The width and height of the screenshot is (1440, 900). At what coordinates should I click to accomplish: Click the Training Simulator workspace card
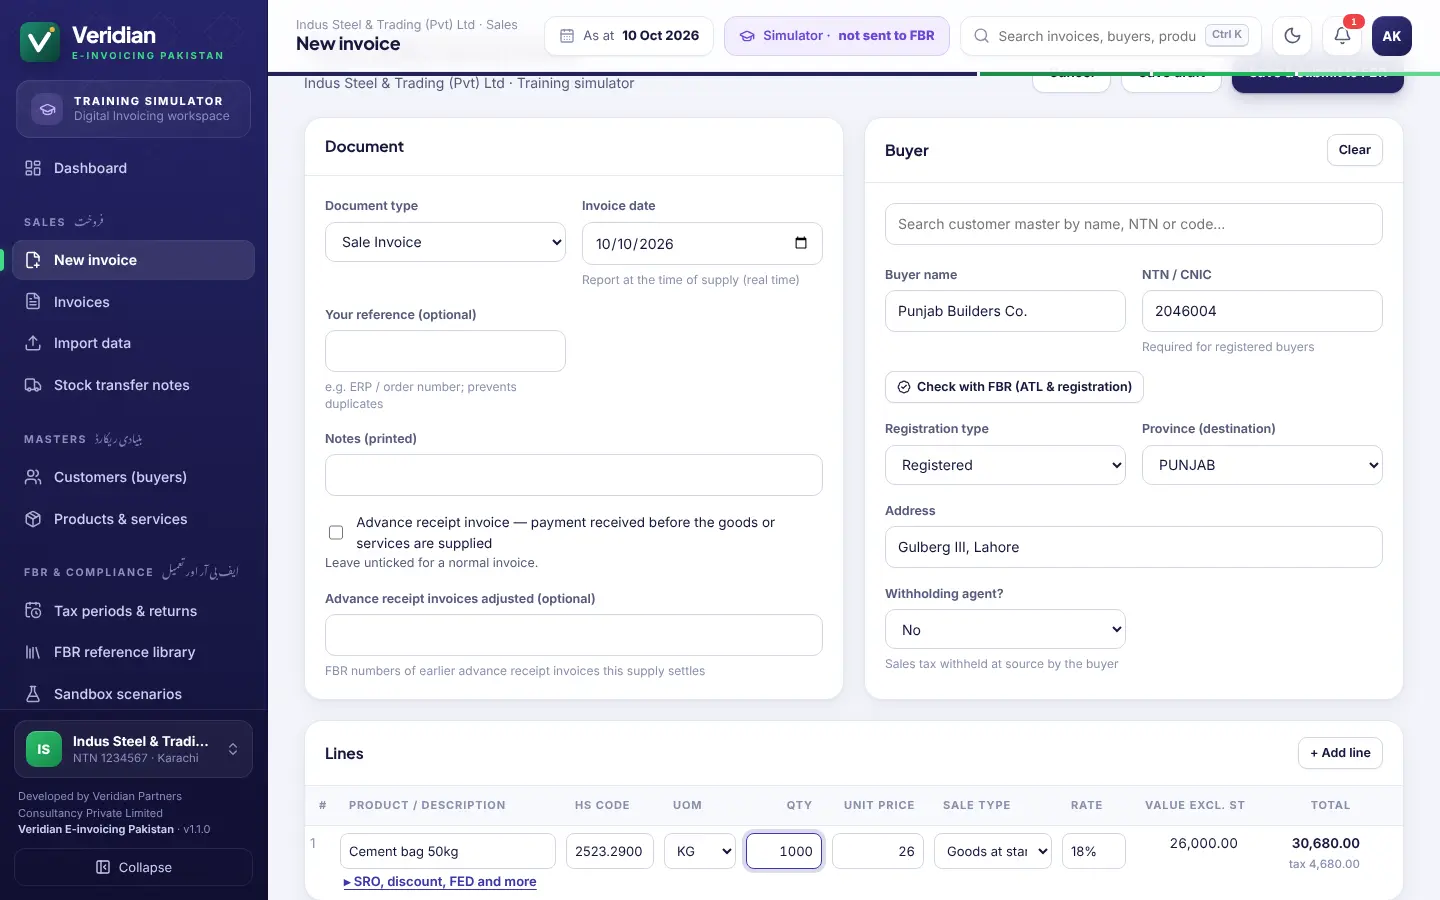click(x=133, y=109)
